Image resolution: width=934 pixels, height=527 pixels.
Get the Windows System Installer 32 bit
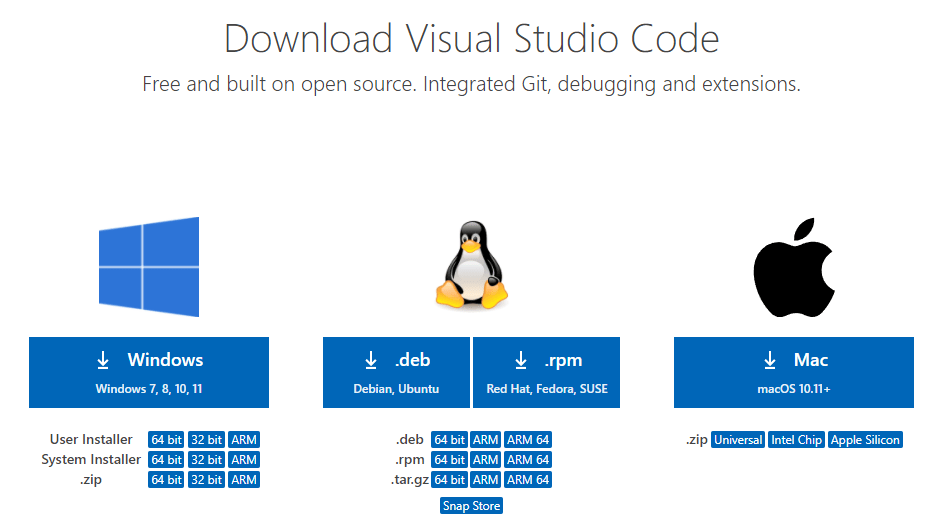click(x=207, y=460)
